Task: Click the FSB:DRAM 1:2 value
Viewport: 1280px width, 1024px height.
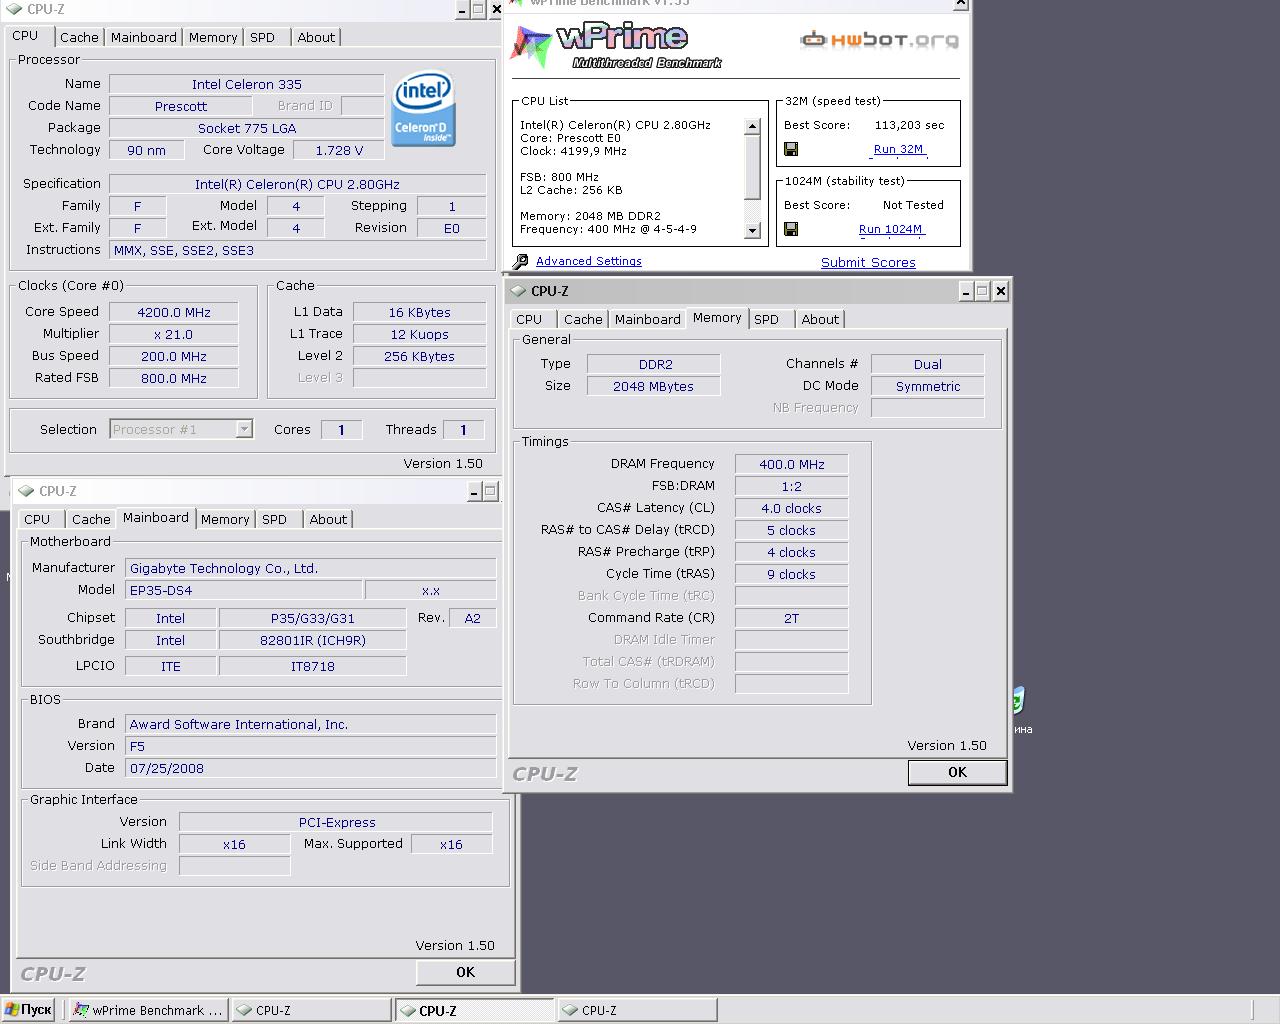Action: [791, 486]
